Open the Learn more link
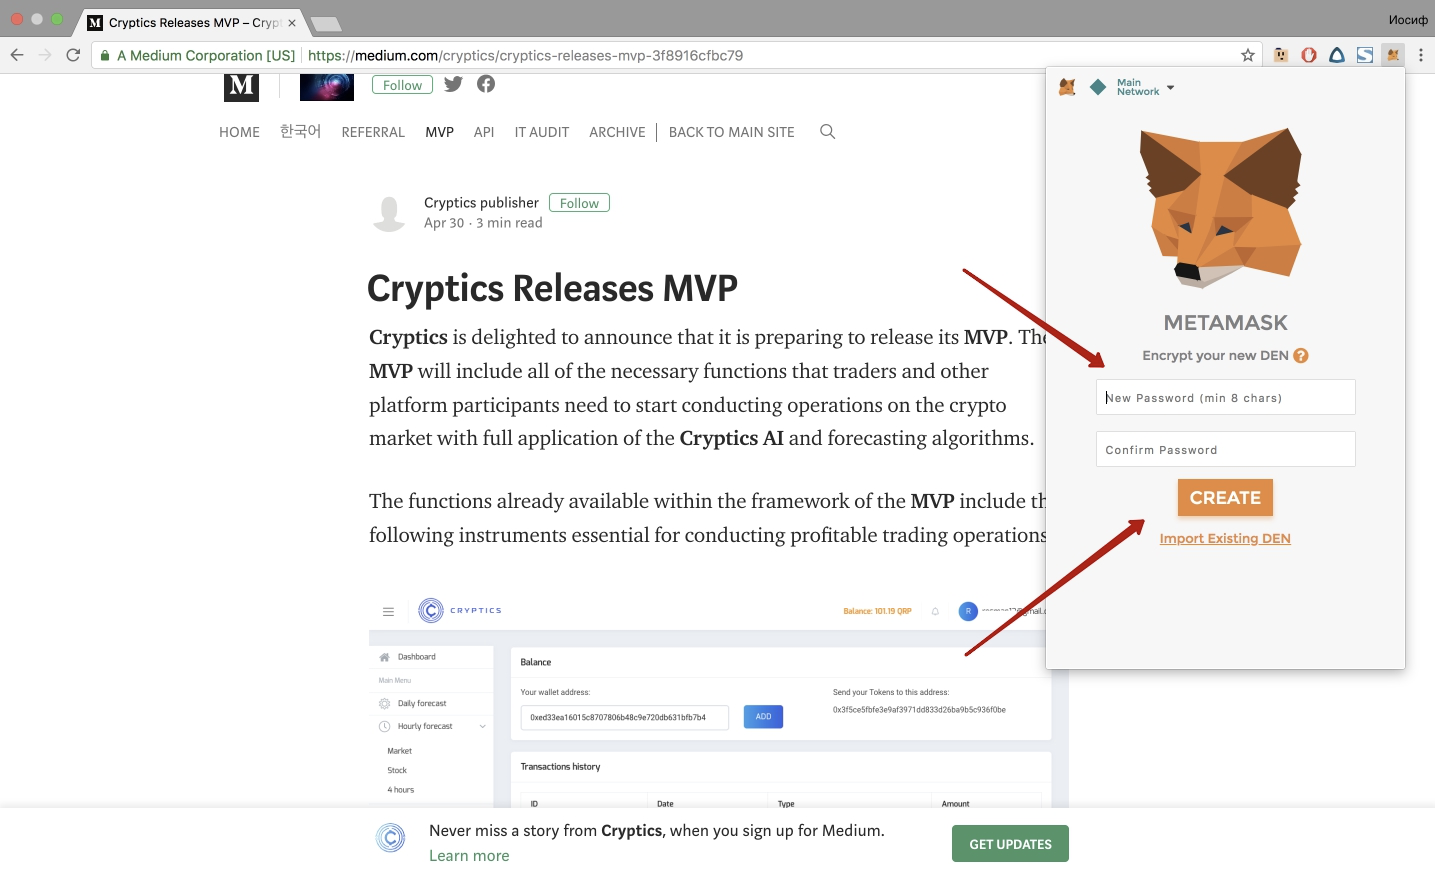The image size is (1435, 876). [469, 856]
